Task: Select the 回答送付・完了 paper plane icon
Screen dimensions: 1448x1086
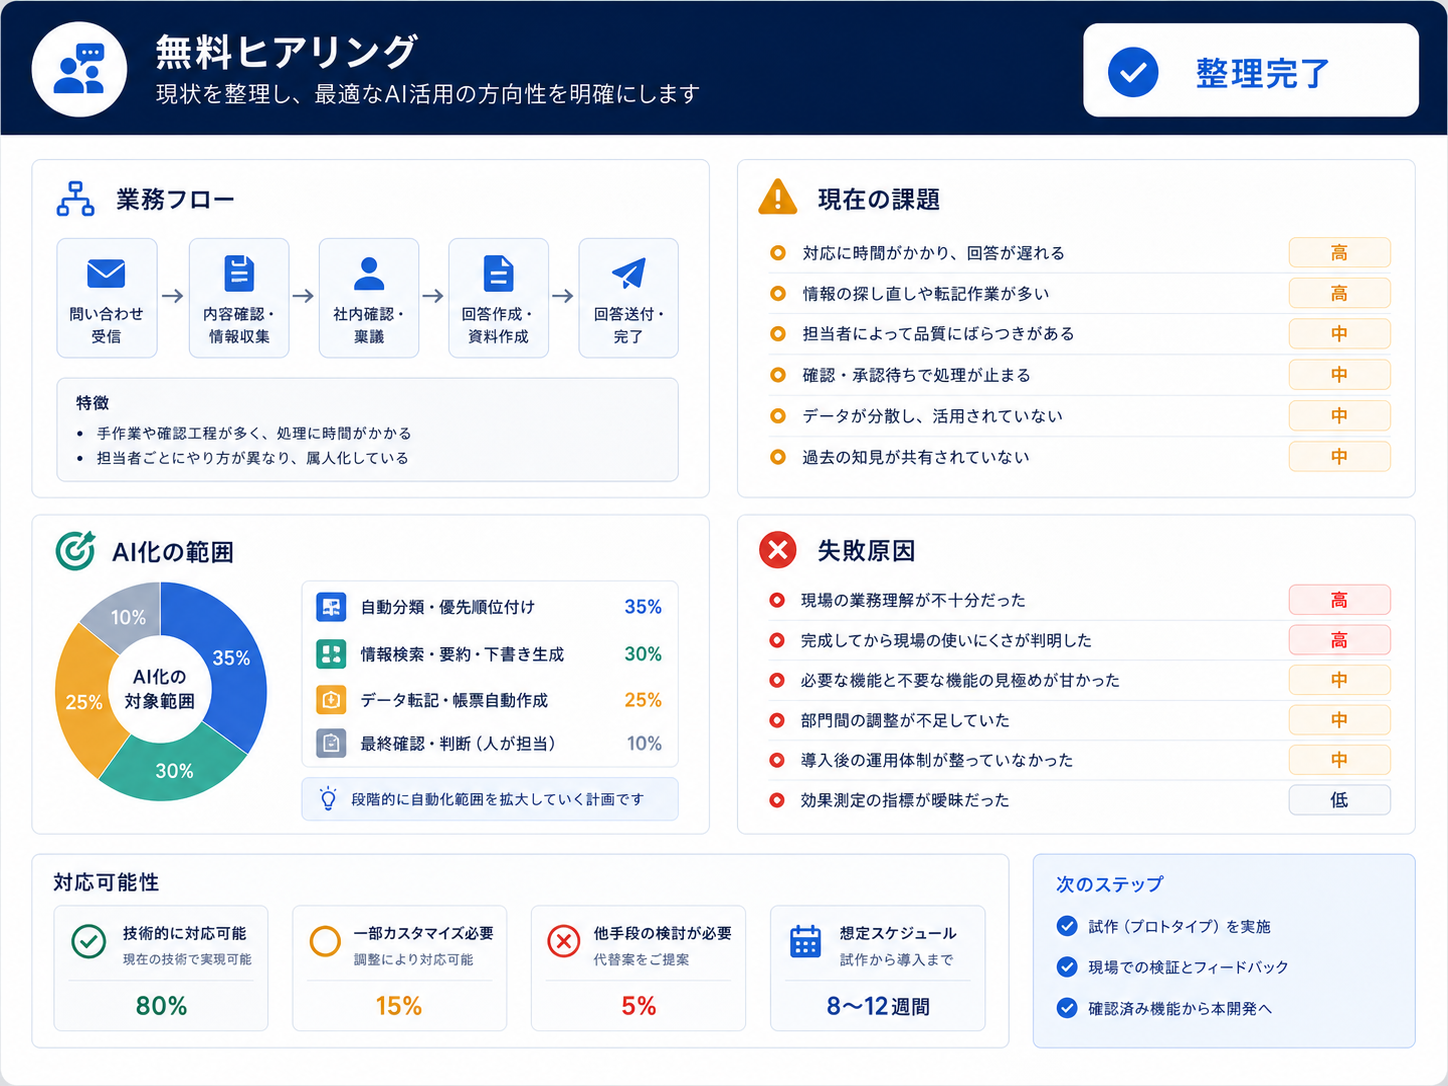Action: coord(628,272)
